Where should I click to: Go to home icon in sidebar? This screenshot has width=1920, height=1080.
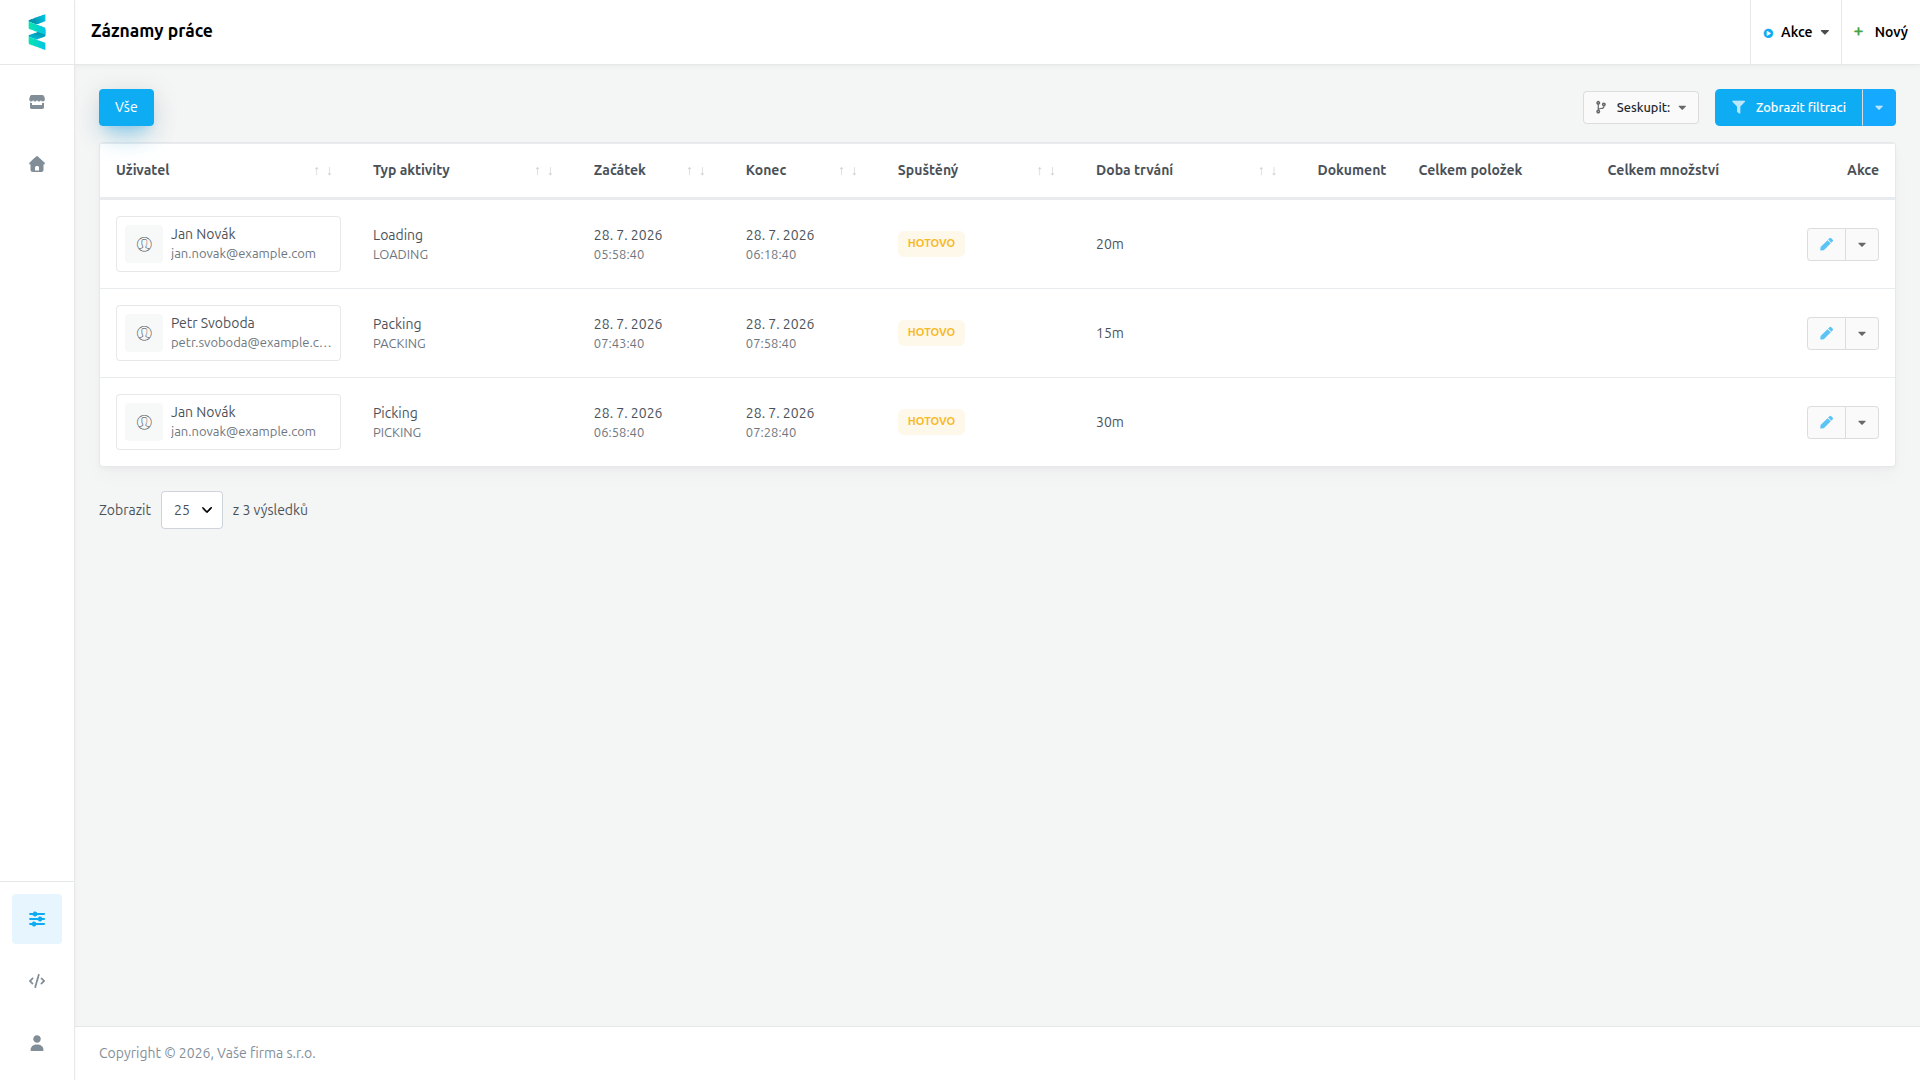[x=37, y=164]
